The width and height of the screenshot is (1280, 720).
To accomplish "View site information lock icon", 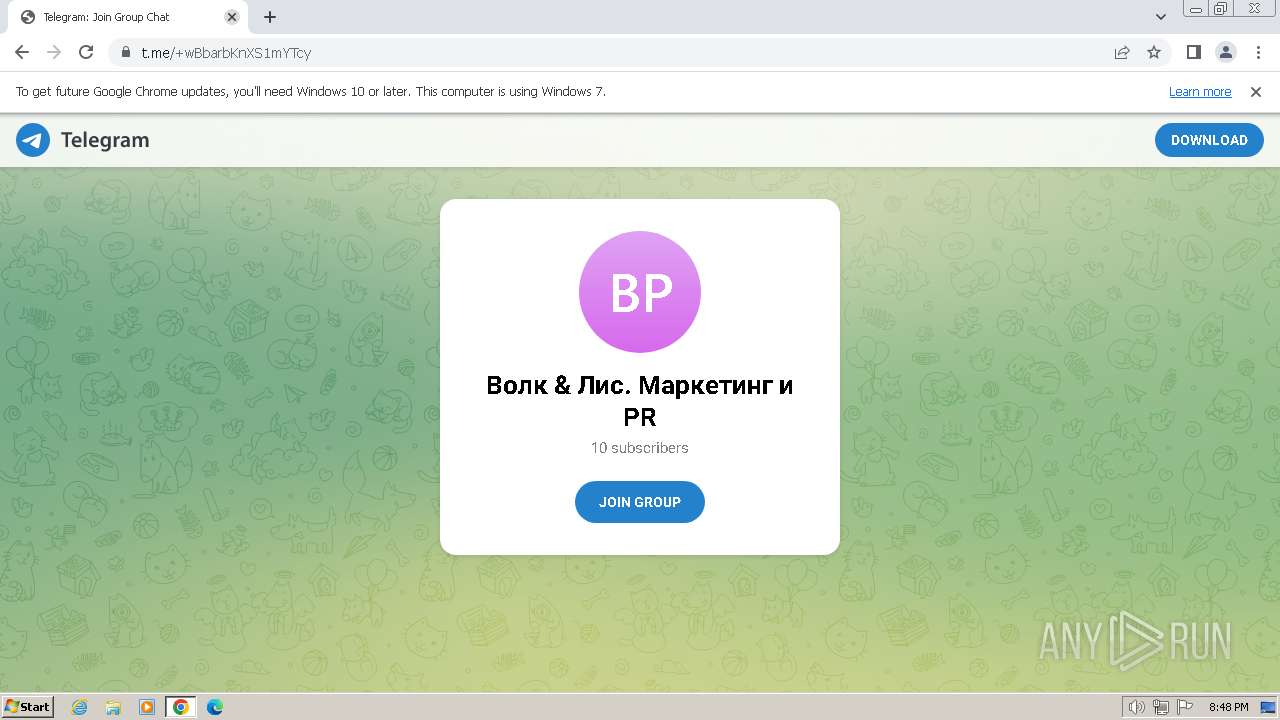I will tap(126, 53).
